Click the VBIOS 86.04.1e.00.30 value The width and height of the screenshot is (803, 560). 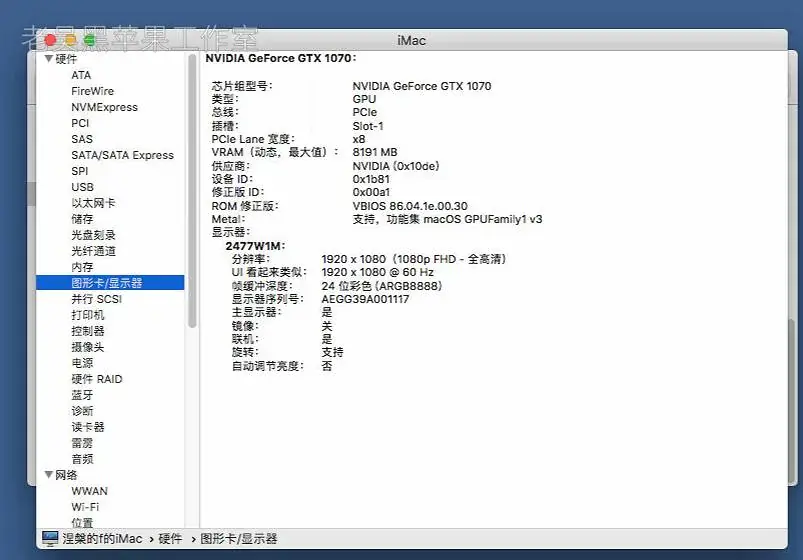click(x=410, y=206)
